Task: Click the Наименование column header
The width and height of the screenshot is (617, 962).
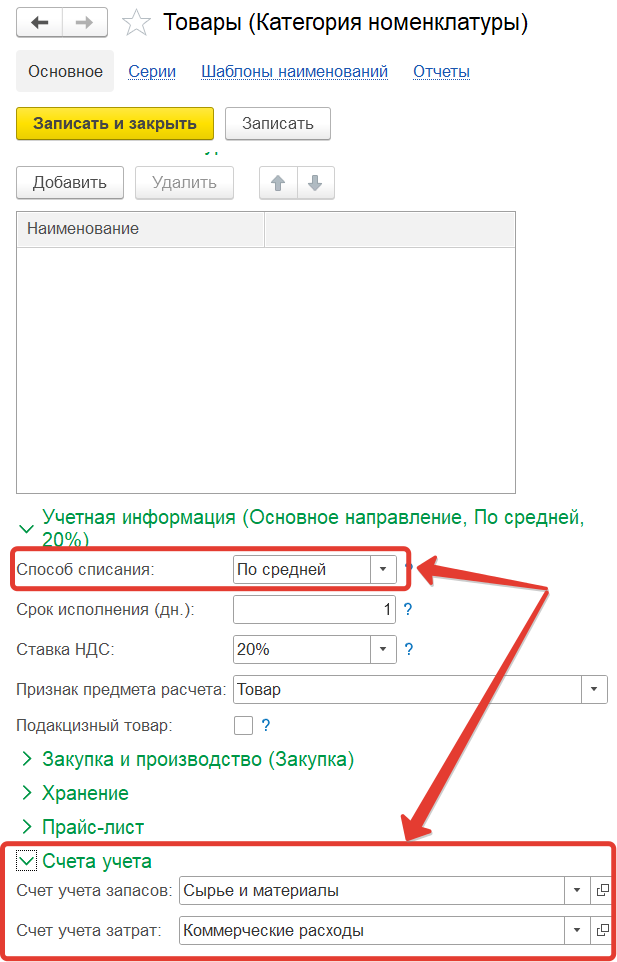Action: 140,229
